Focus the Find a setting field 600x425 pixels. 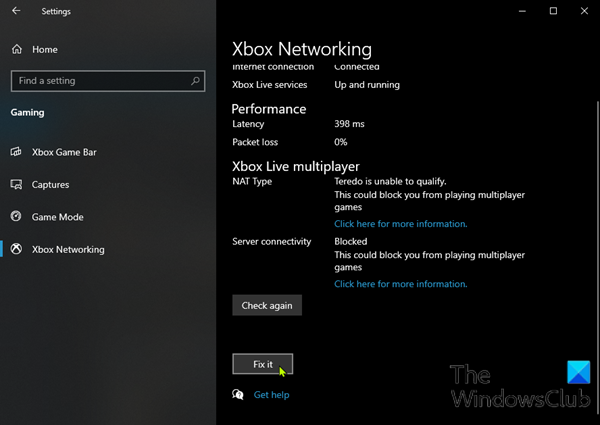coord(108,81)
